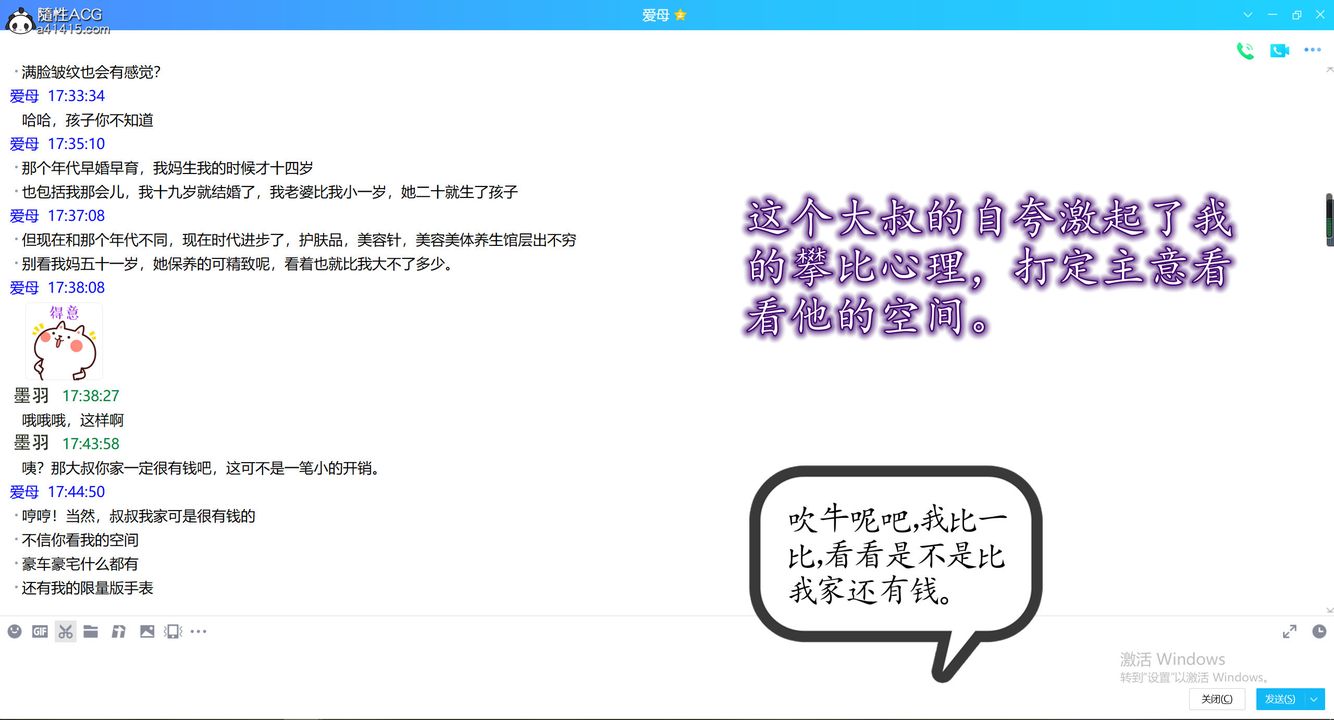This screenshot has height=720, width=1334.
Task: Open the emoji picker in the chat toolbar
Action: click(14, 631)
